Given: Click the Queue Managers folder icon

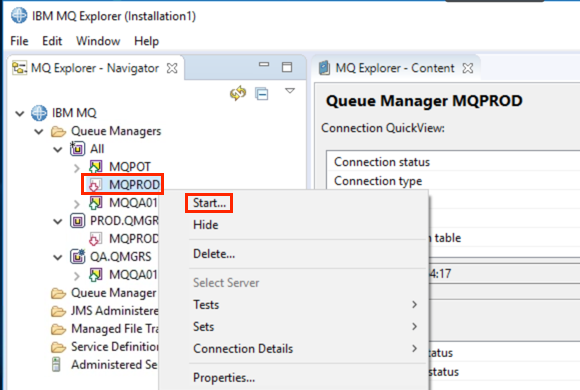Looking at the screenshot, I should [x=58, y=131].
